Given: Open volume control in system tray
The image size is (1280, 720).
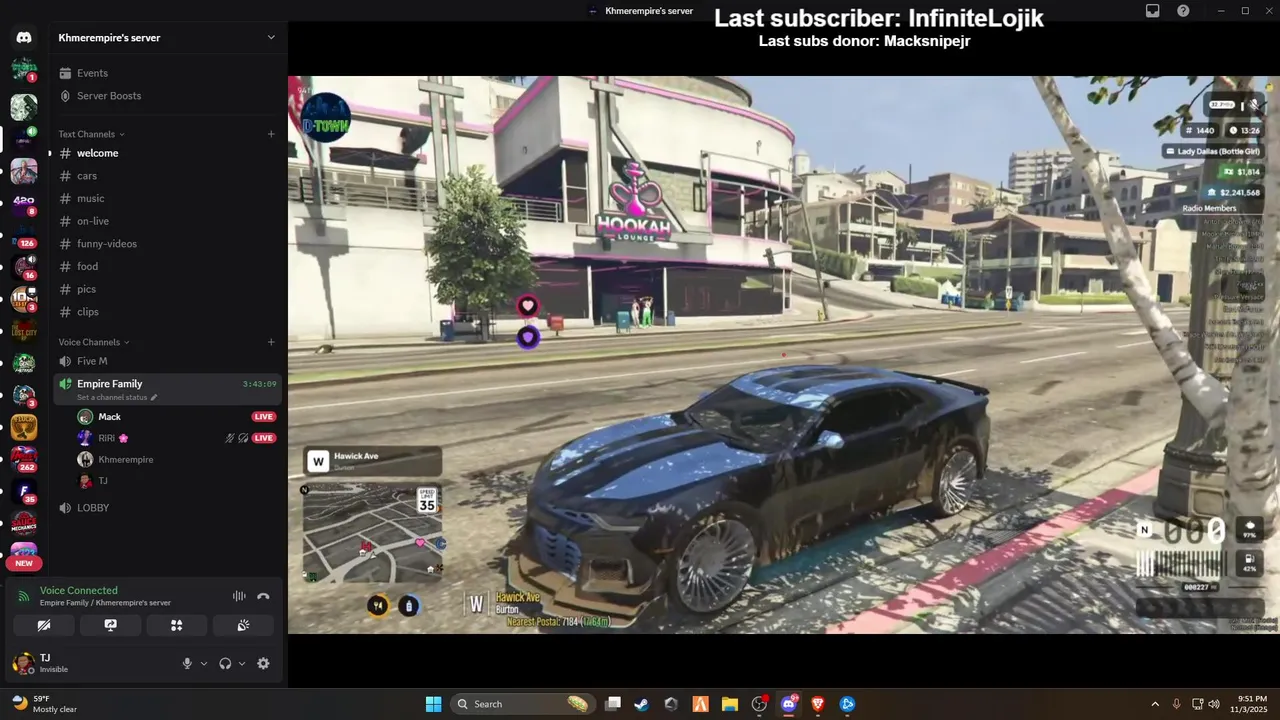Looking at the screenshot, I should (1214, 704).
